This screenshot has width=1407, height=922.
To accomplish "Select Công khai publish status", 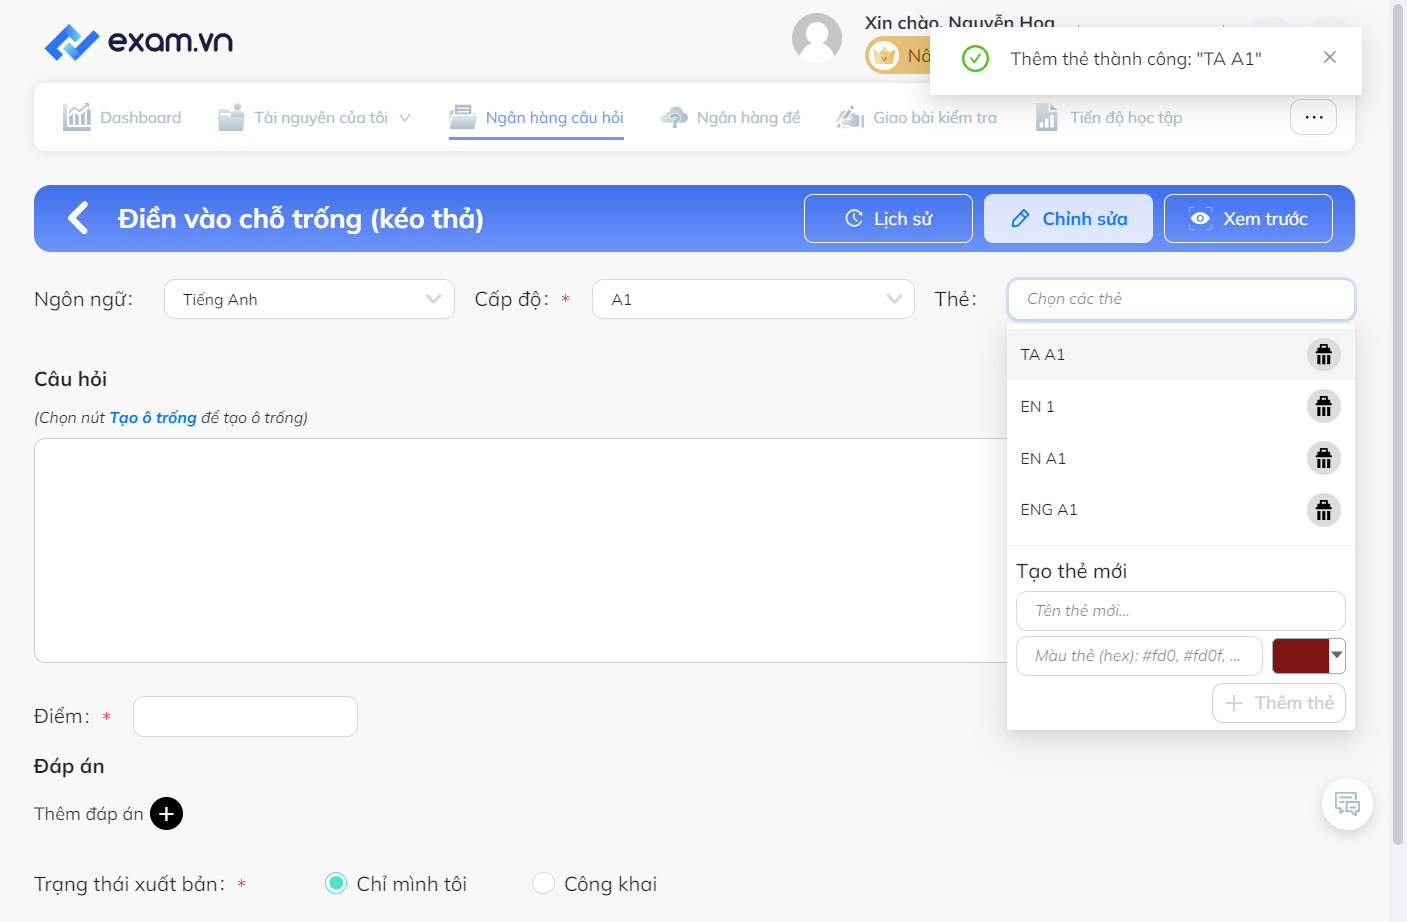I will pos(543,883).
